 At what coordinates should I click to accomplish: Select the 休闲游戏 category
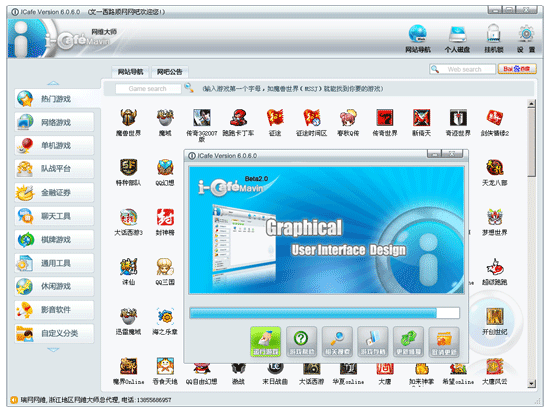pos(54,287)
